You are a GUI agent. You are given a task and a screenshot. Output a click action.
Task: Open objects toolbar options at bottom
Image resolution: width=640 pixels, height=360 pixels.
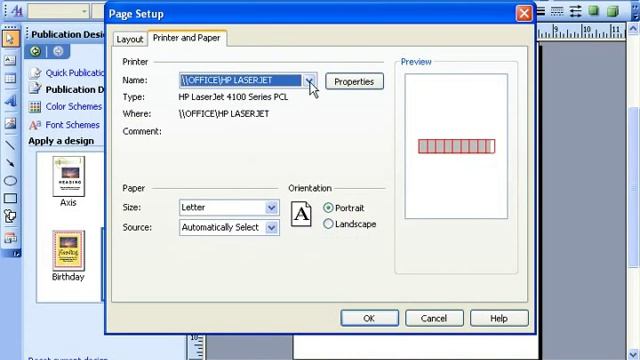[16, 253]
